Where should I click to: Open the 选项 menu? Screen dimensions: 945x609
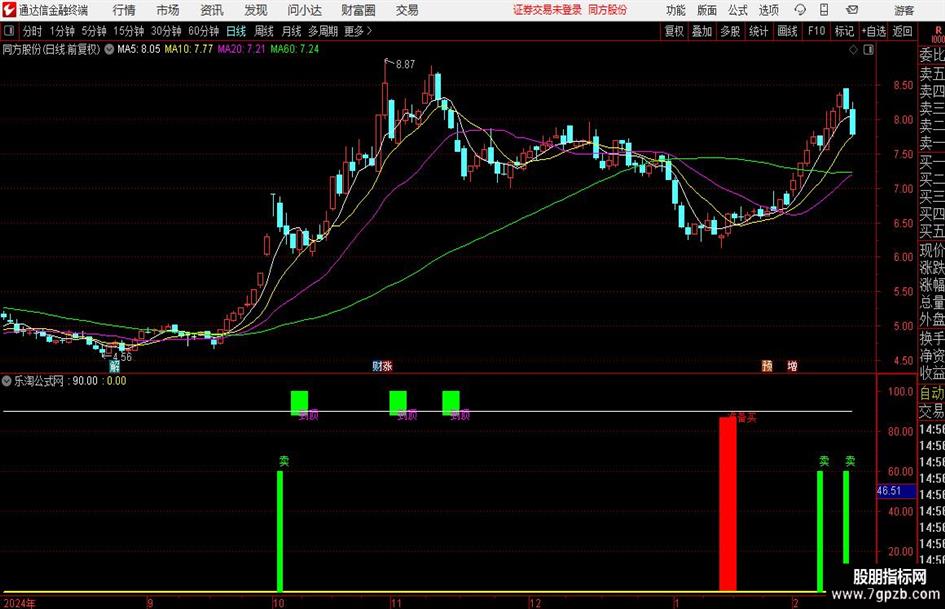click(768, 10)
